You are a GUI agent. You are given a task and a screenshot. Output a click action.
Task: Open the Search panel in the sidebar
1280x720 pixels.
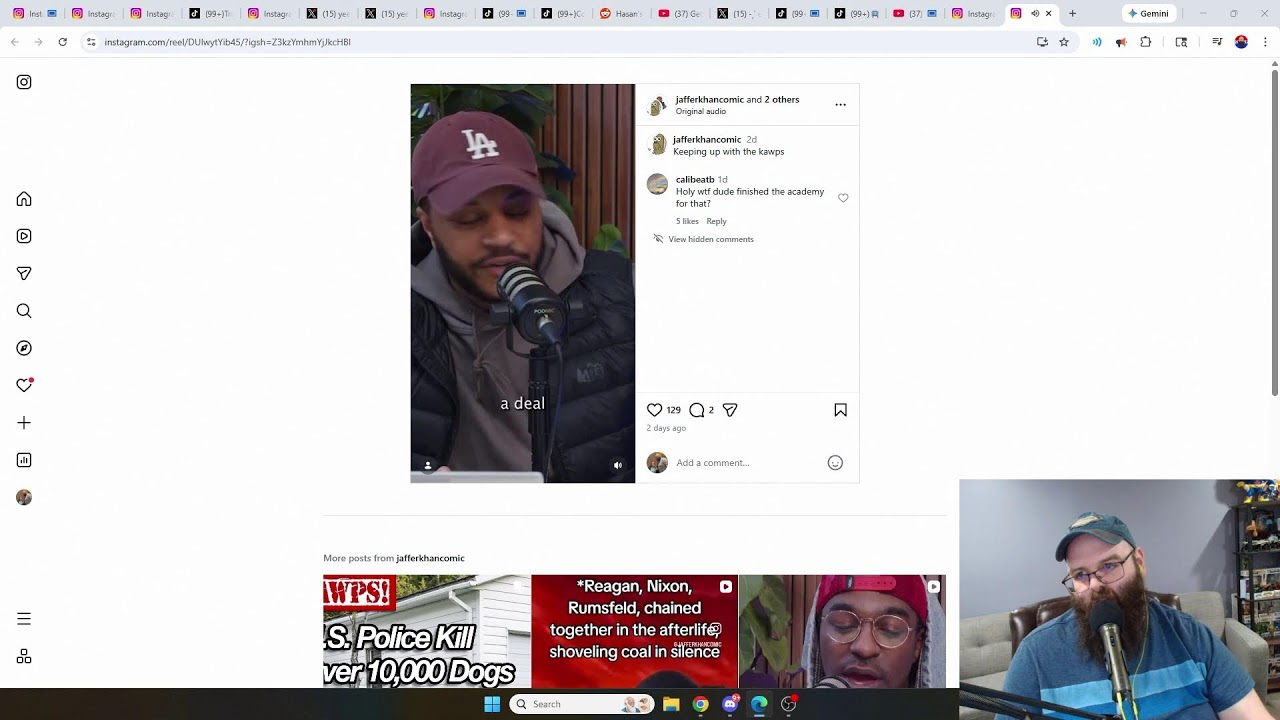pyautogui.click(x=24, y=311)
